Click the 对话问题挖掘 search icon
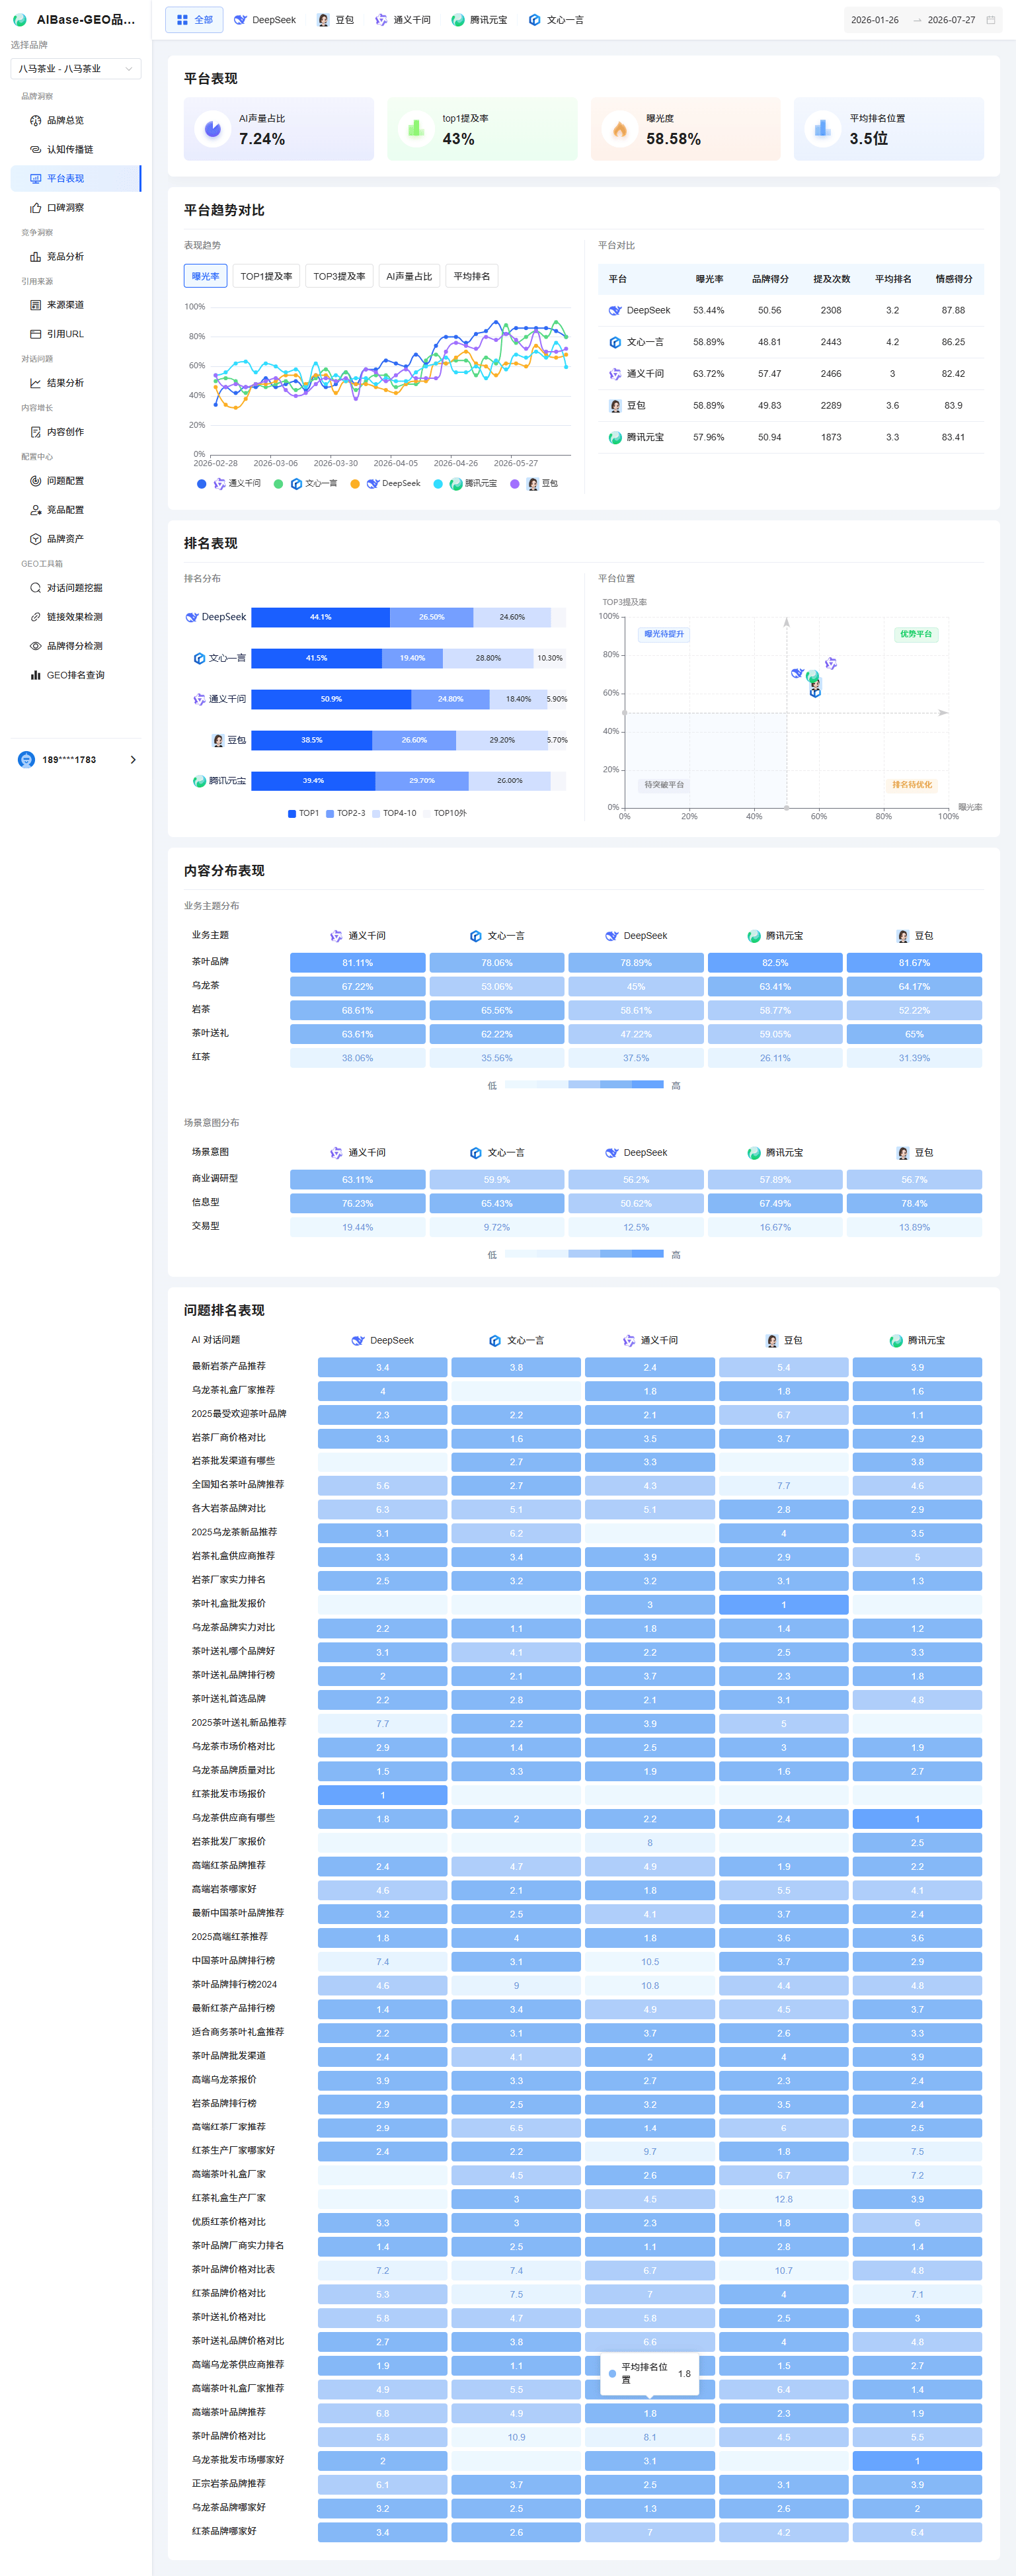The width and height of the screenshot is (1016, 2576). coord(35,588)
